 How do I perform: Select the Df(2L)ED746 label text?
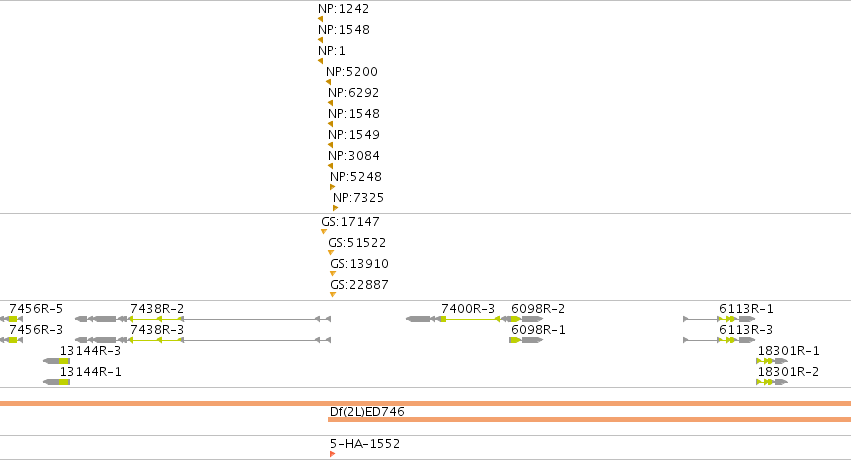[367, 412]
